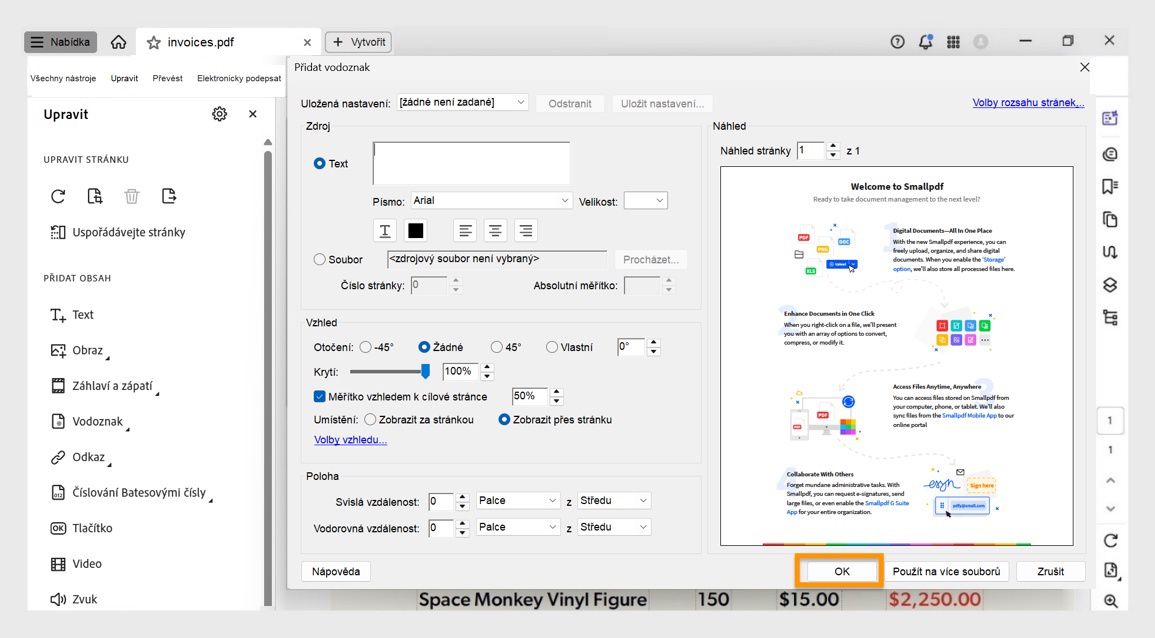The image size is (1155, 638).
Task: Open the zoom magnifier sidebar icon
Action: (x=1111, y=601)
